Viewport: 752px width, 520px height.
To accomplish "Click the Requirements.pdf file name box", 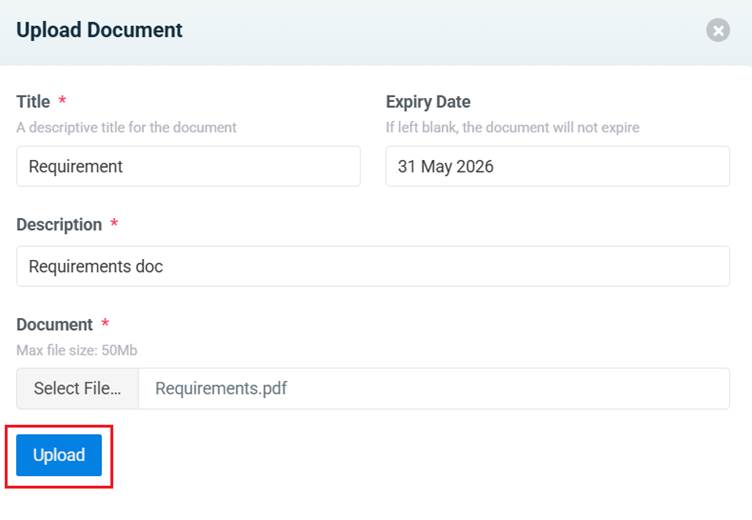I will [x=433, y=388].
